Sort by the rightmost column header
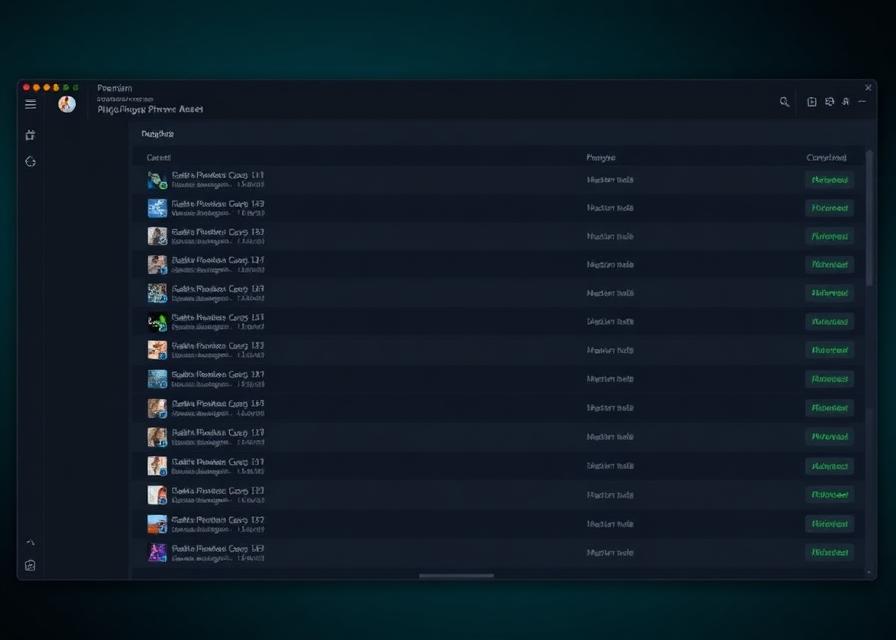Screen dimensions: 896x640 (826, 157)
